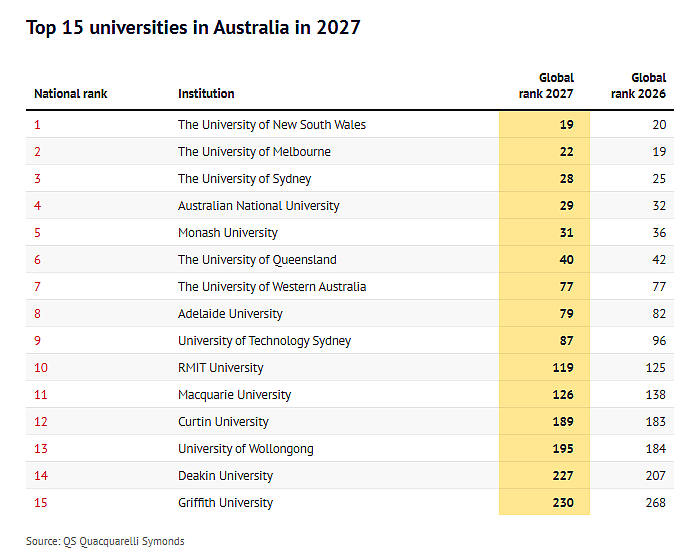The height and width of the screenshot is (558, 695).
Task: Select 2026 rank '138' for Macquarie
Action: coord(656,395)
